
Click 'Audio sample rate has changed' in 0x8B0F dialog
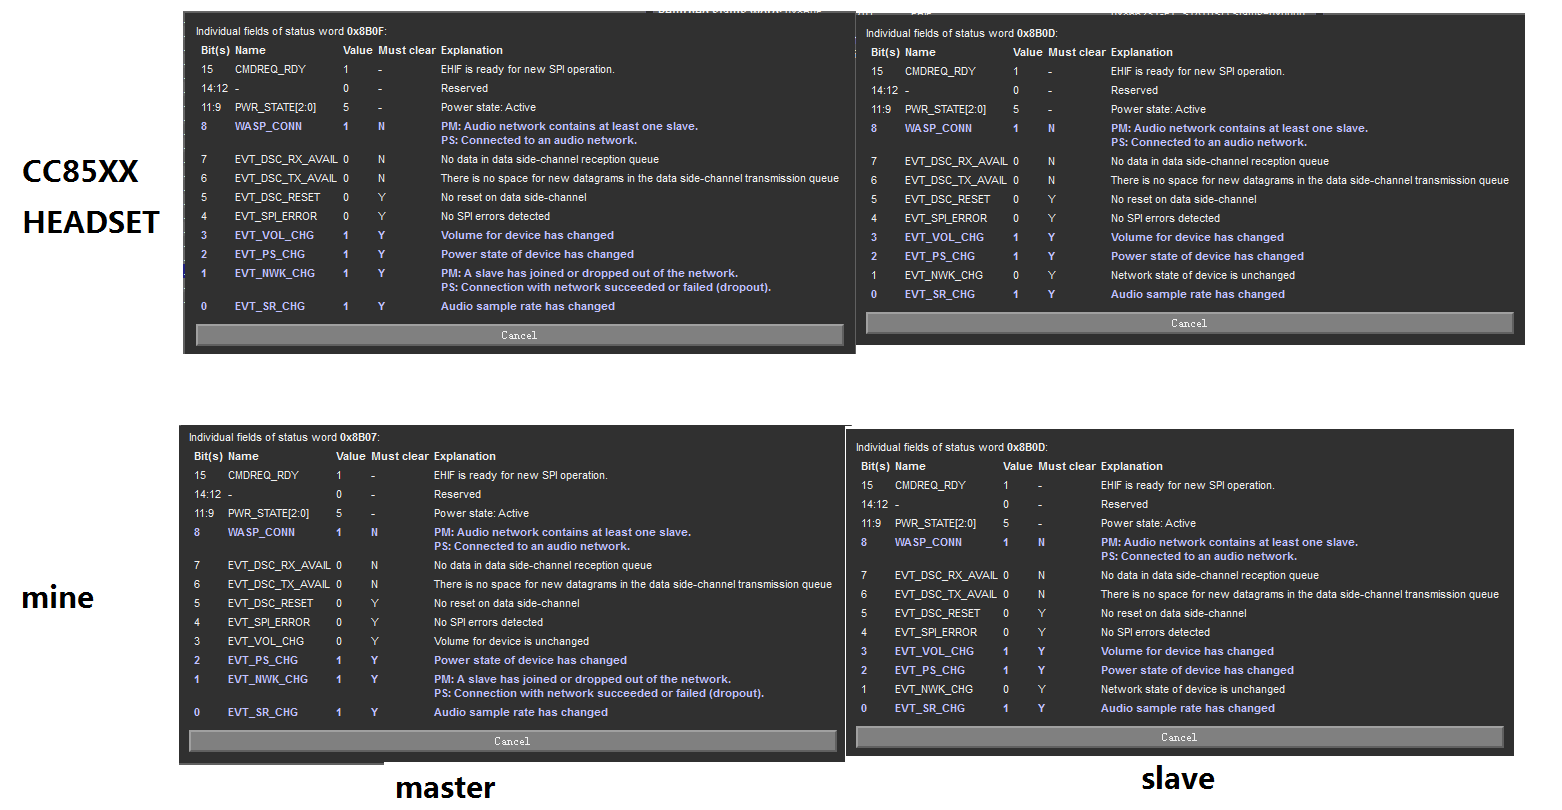(x=528, y=307)
